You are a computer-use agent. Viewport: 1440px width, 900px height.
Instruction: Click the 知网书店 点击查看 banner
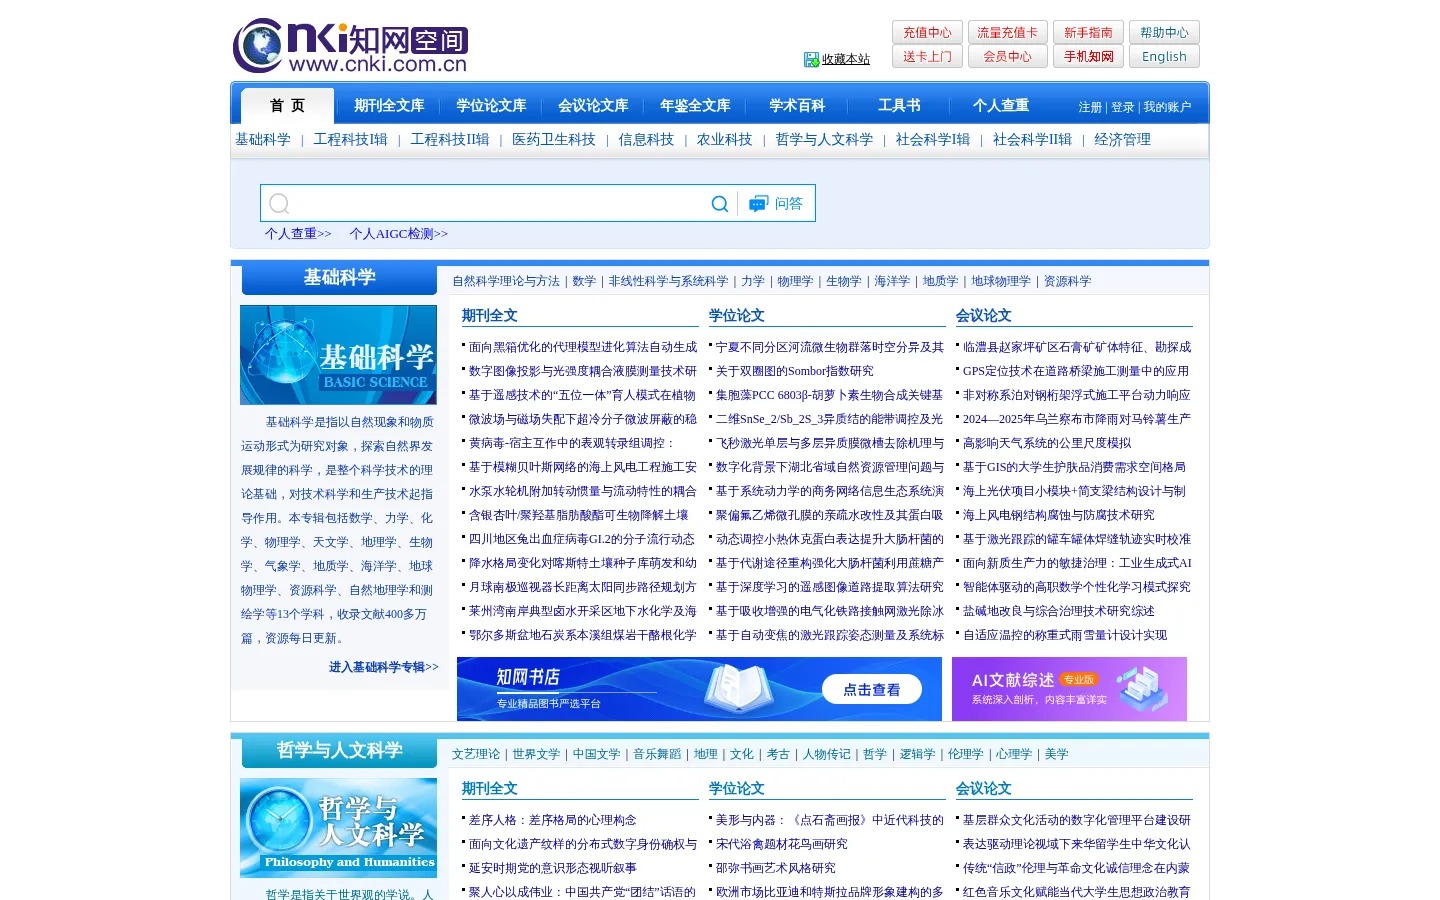tap(699, 689)
